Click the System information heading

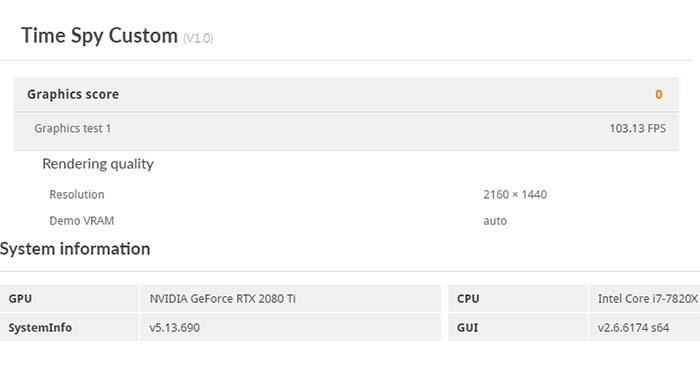[x=75, y=249]
